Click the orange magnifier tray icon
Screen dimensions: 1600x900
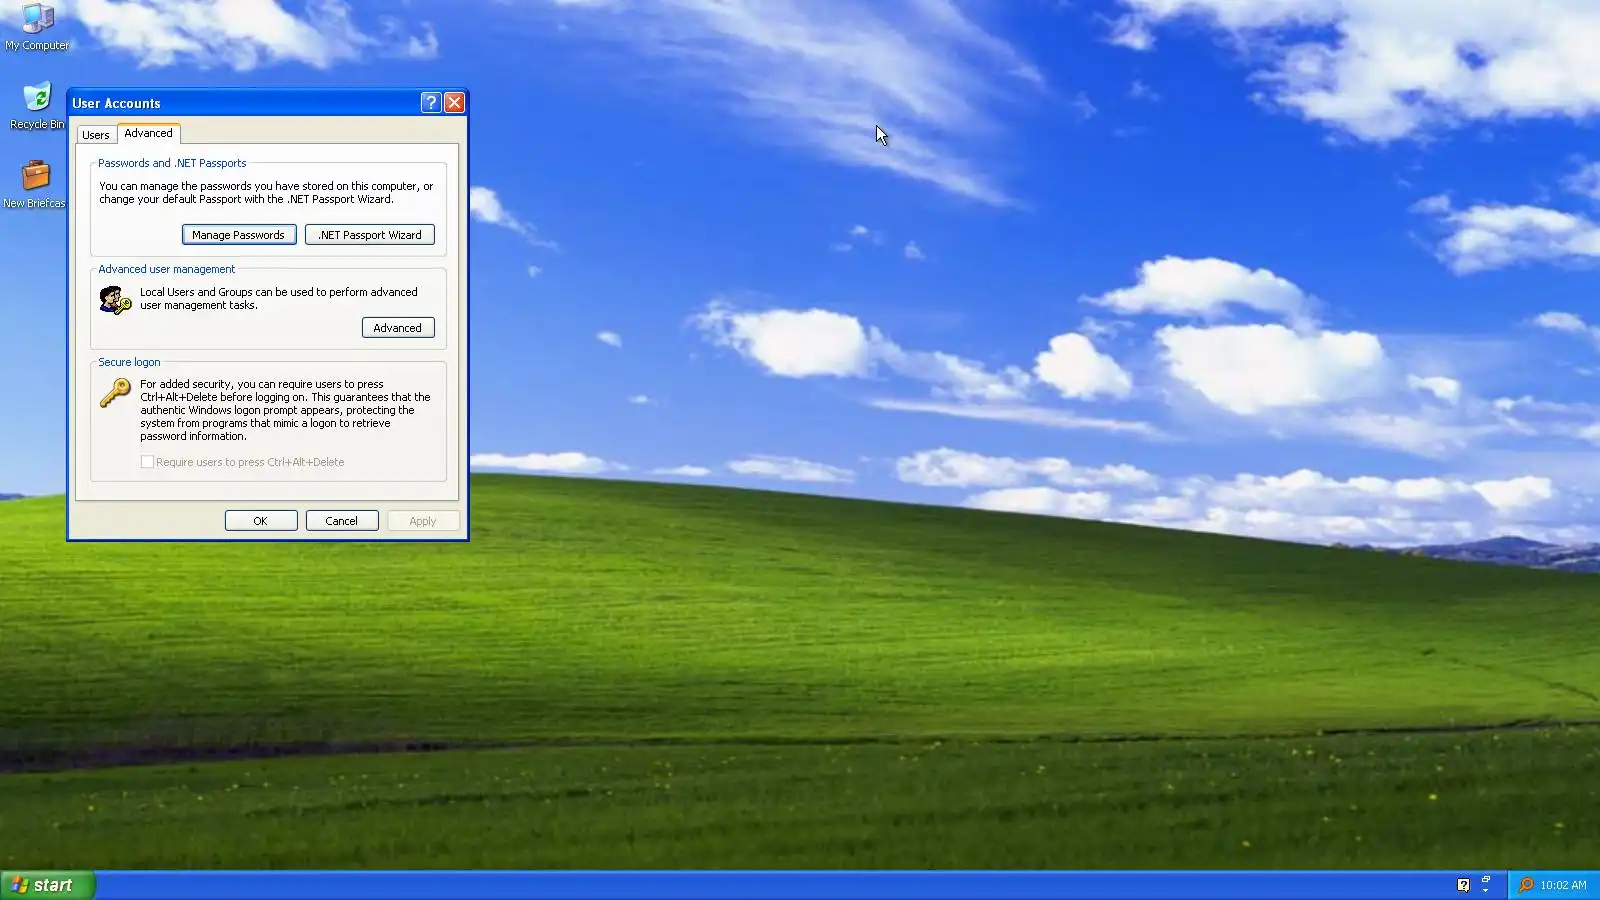click(1526, 885)
